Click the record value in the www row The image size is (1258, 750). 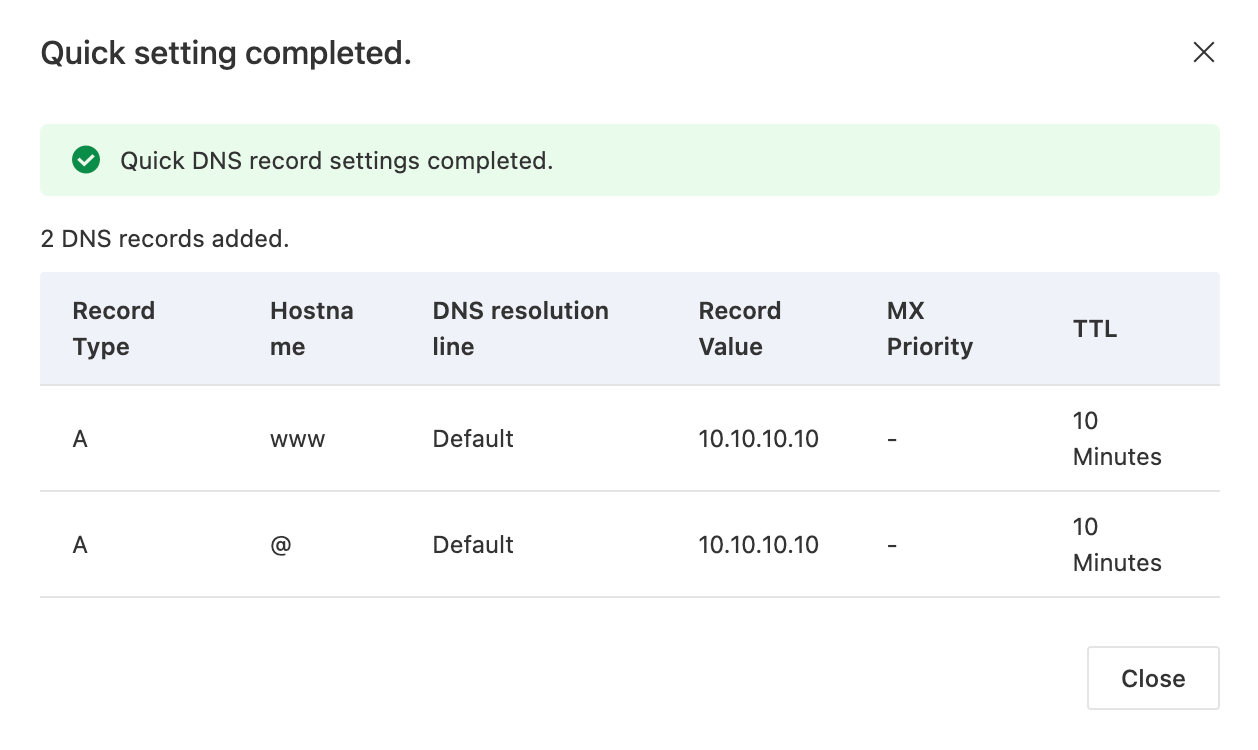tap(758, 439)
